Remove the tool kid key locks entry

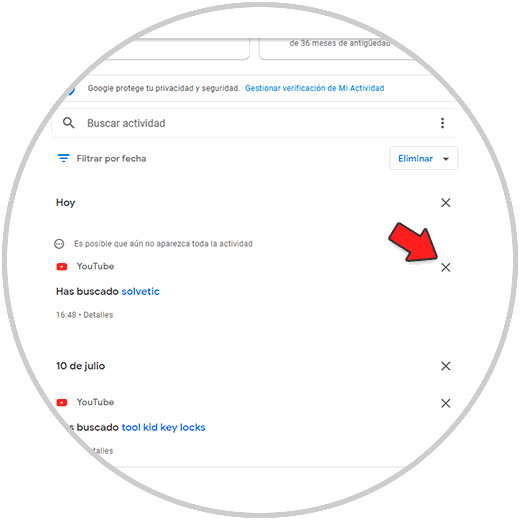[x=446, y=403]
